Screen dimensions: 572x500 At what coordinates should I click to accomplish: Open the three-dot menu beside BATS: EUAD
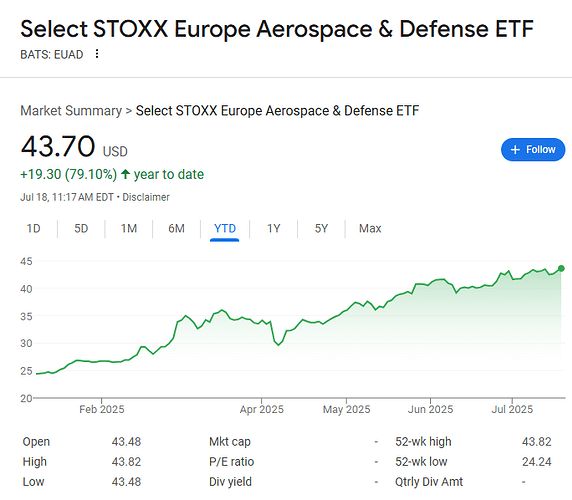[x=97, y=54]
